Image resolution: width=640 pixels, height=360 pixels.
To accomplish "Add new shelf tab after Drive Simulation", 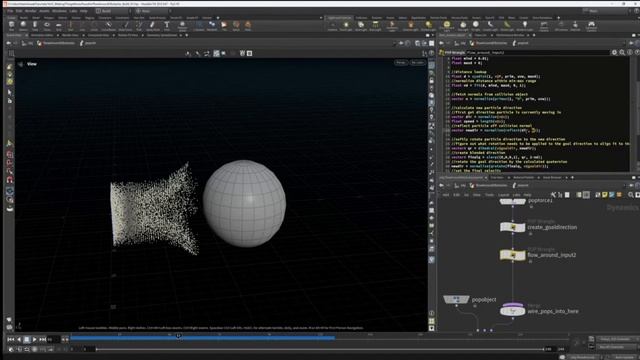I will point(558,18).
